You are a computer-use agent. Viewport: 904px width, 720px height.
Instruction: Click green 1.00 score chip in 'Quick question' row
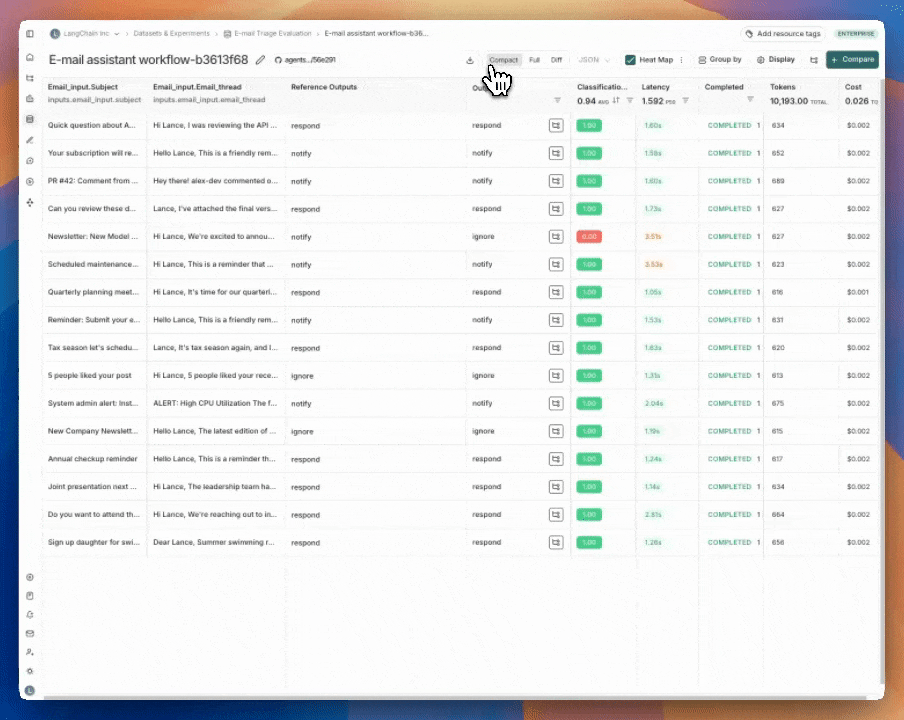pos(589,126)
